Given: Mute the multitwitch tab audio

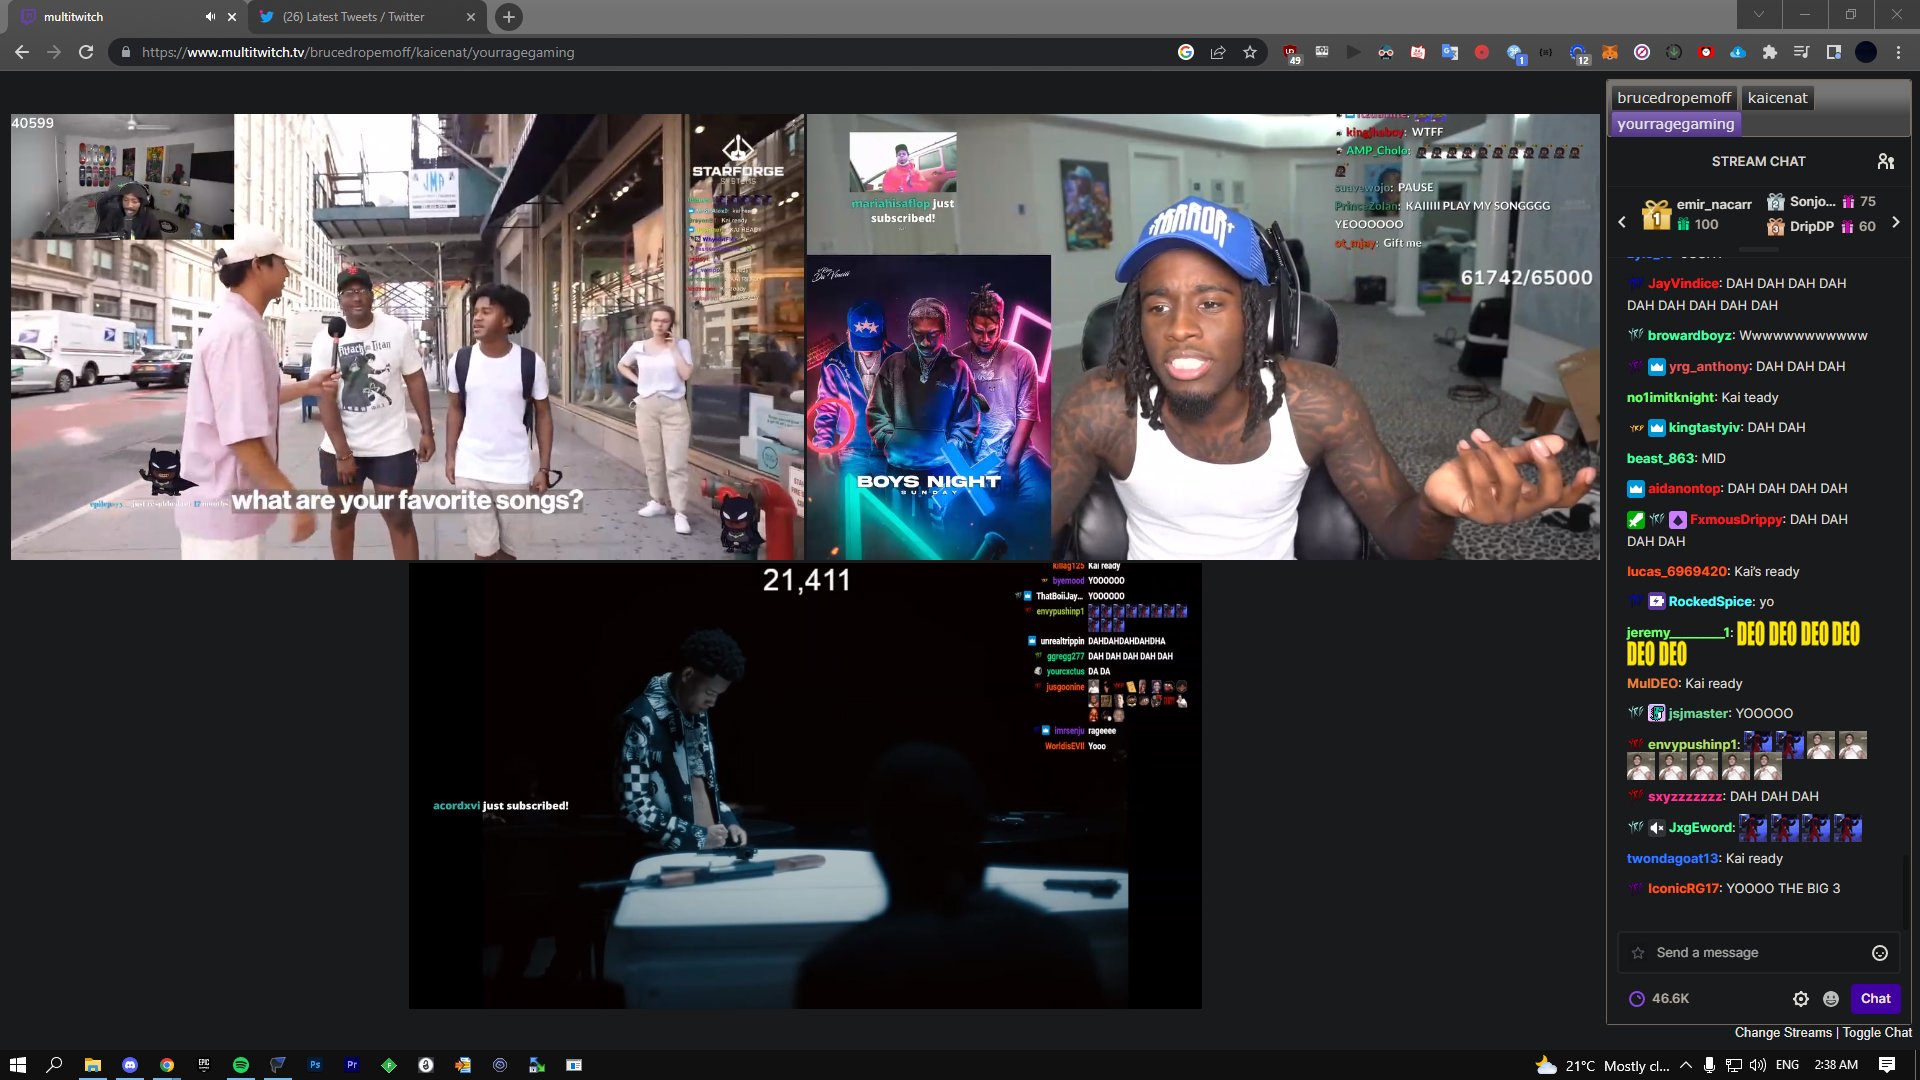Looking at the screenshot, I should pyautogui.click(x=210, y=17).
